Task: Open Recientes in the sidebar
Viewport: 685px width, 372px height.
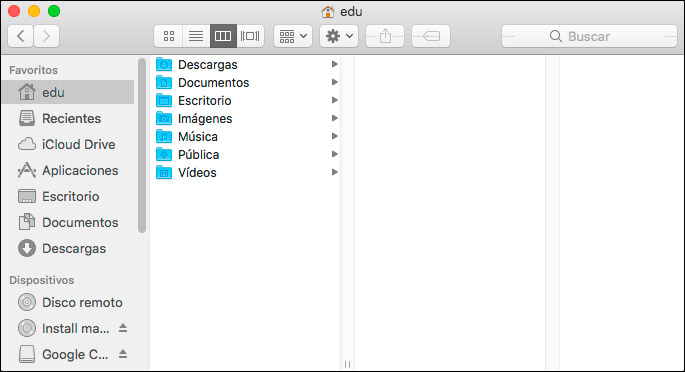Action: (x=68, y=118)
